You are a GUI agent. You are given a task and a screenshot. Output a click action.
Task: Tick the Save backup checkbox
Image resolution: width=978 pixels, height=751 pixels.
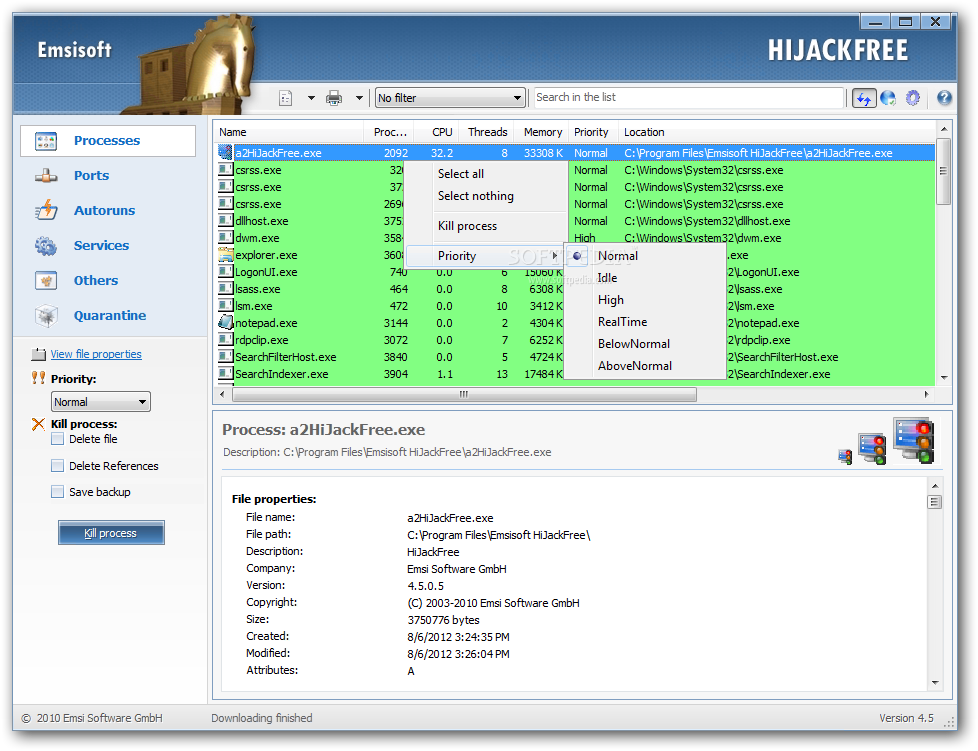coord(57,492)
